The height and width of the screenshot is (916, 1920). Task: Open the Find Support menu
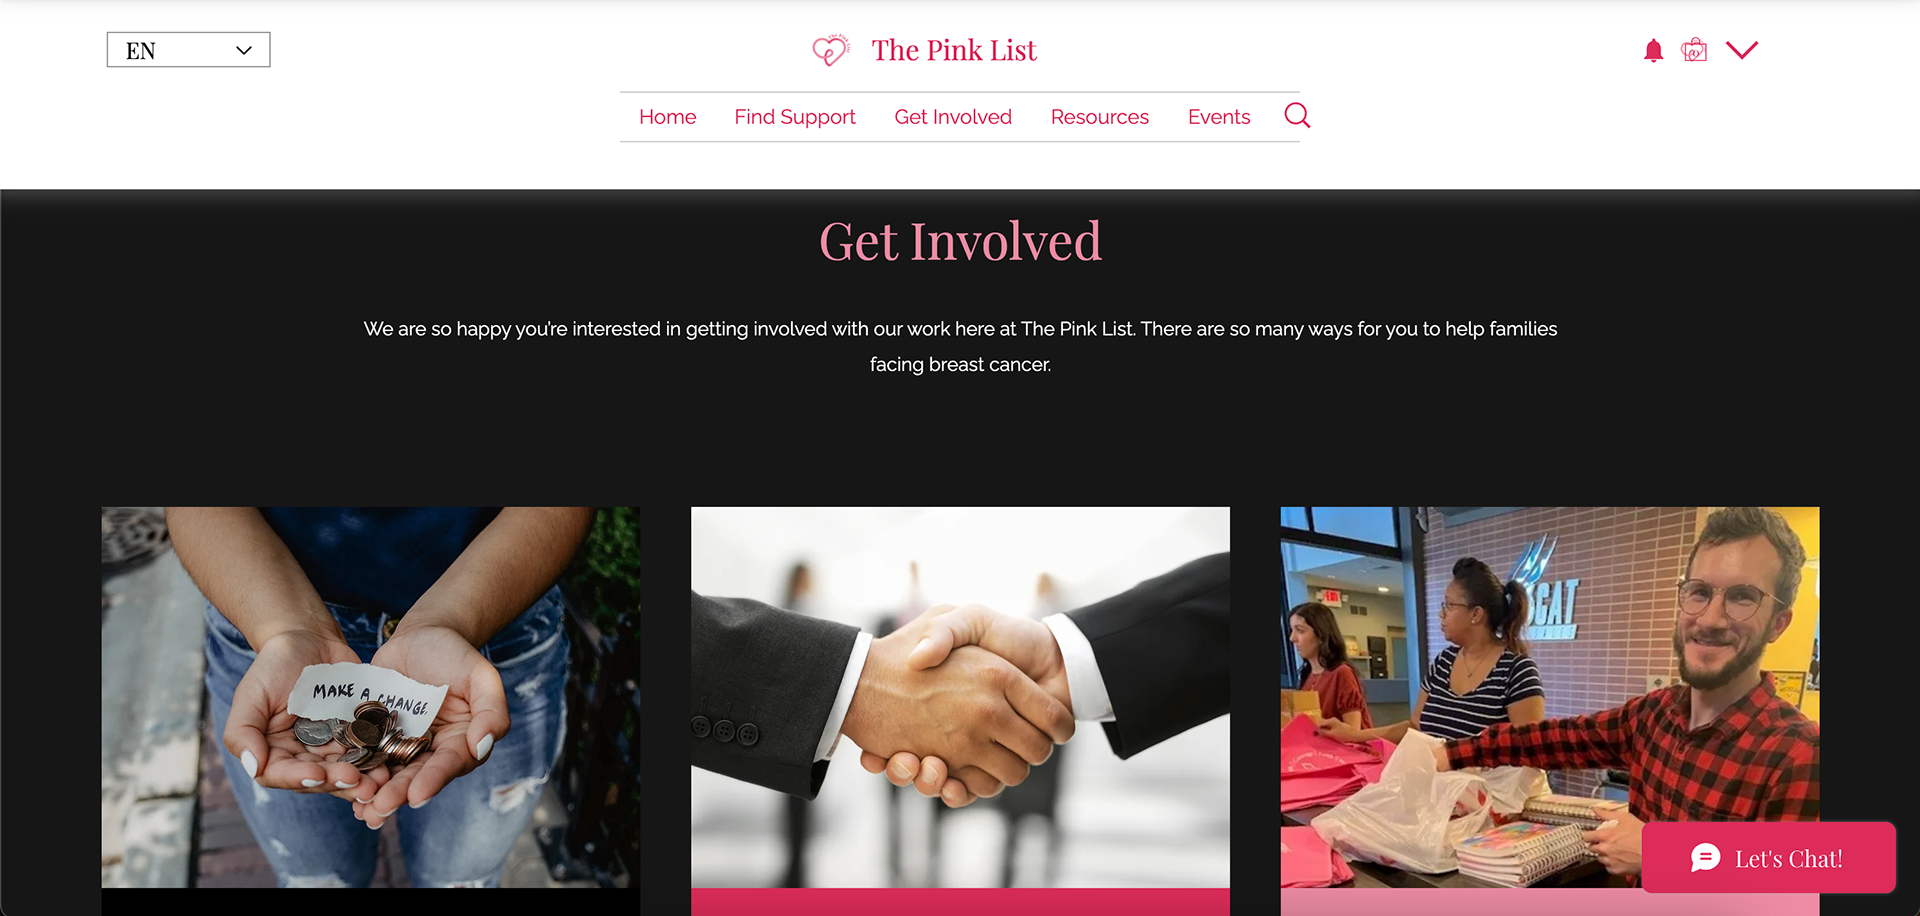795,117
